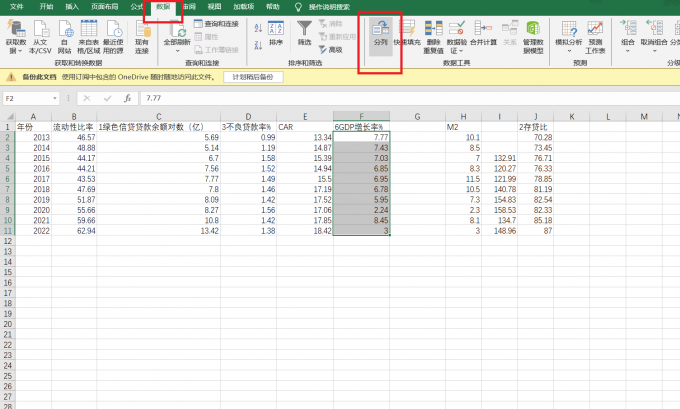Open What-If Analysis (模拟分析)

point(569,33)
